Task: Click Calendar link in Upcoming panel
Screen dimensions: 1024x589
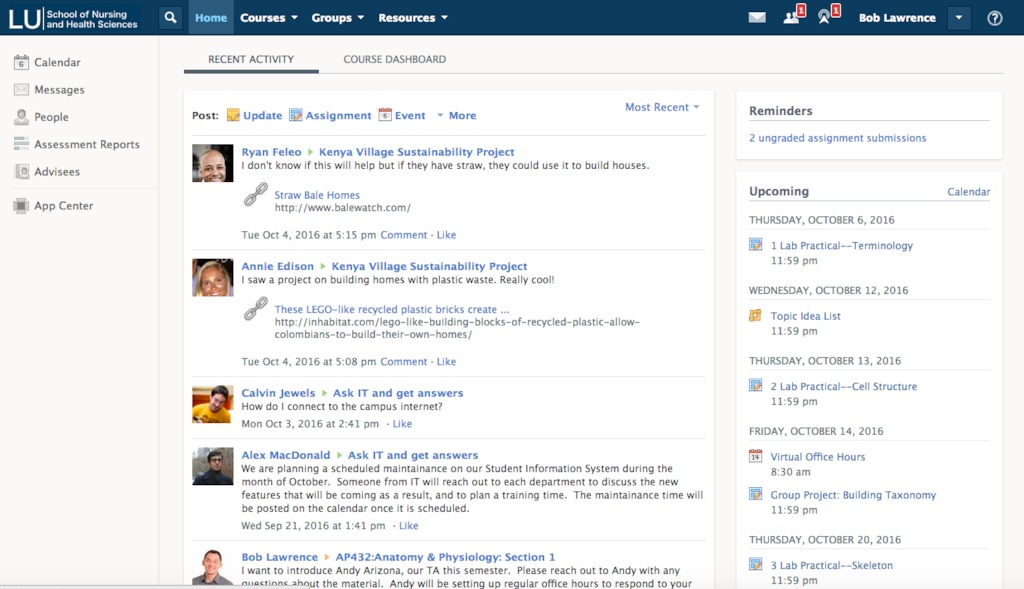Action: (968, 192)
